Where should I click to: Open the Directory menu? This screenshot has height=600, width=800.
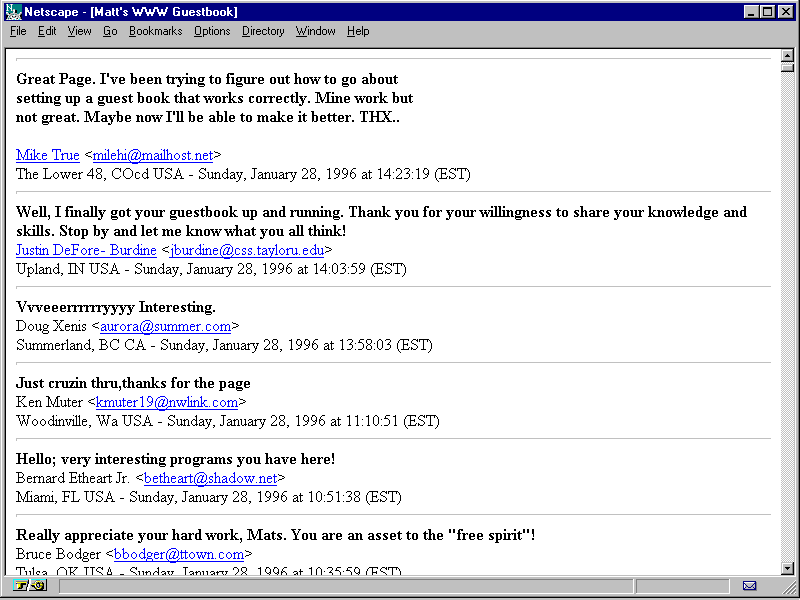click(x=263, y=31)
